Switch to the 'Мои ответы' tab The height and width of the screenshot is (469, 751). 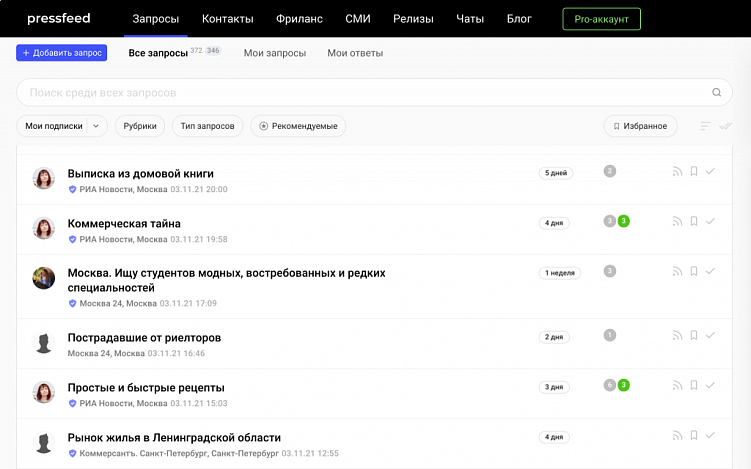tap(355, 53)
